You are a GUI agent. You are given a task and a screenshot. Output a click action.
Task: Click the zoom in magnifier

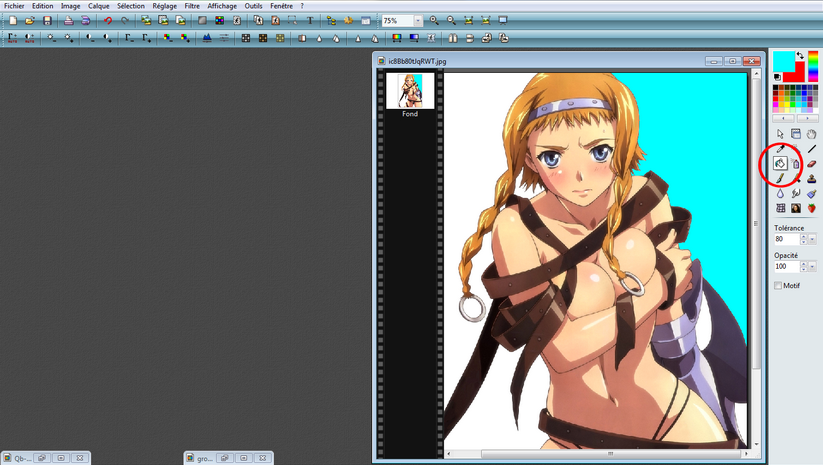click(x=434, y=20)
